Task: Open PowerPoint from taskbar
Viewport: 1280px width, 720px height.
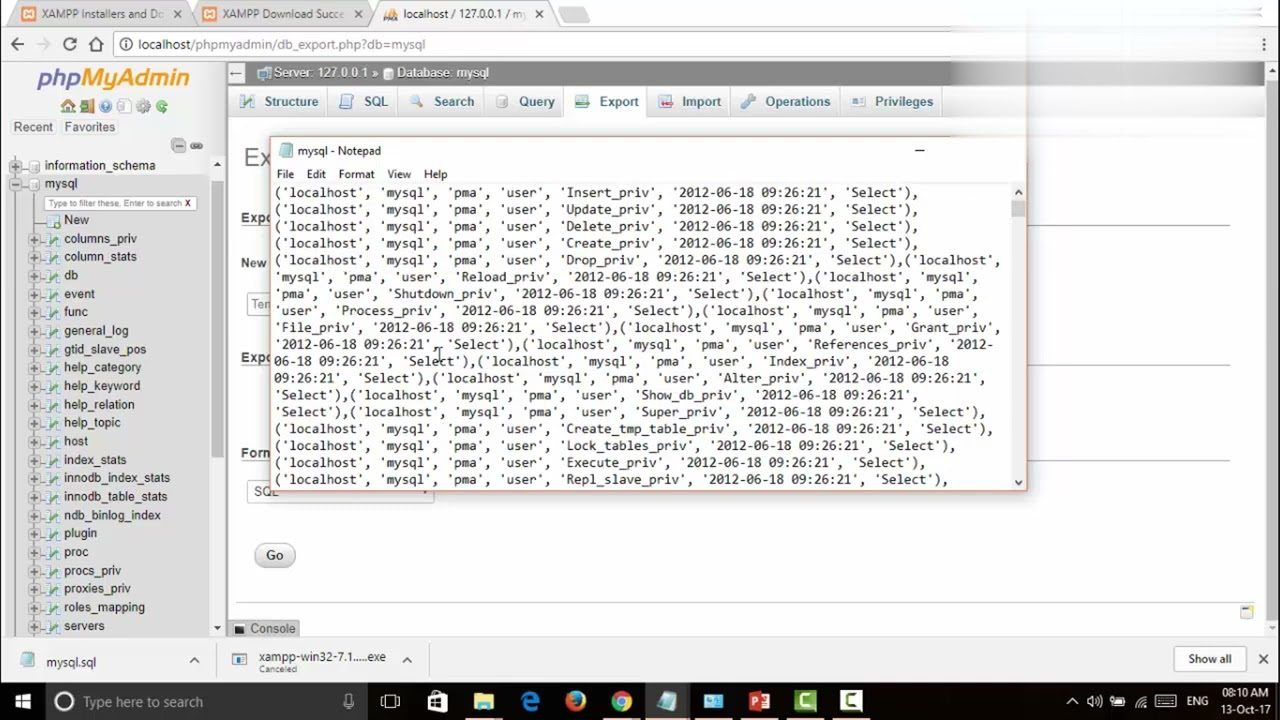Action: 759,702
